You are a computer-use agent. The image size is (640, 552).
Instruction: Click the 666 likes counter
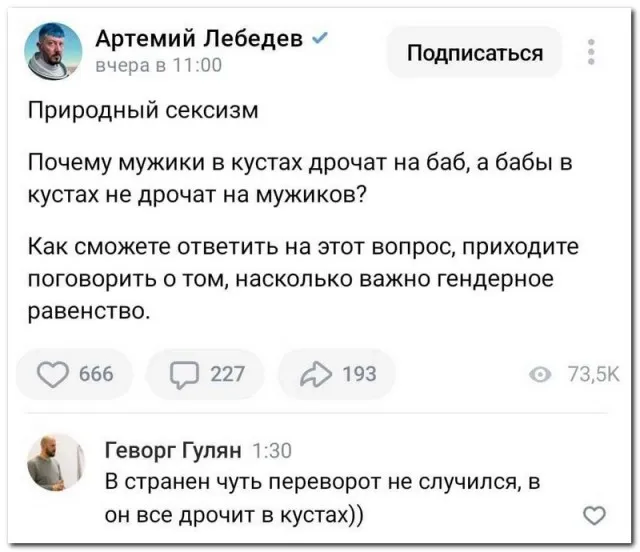click(95, 374)
